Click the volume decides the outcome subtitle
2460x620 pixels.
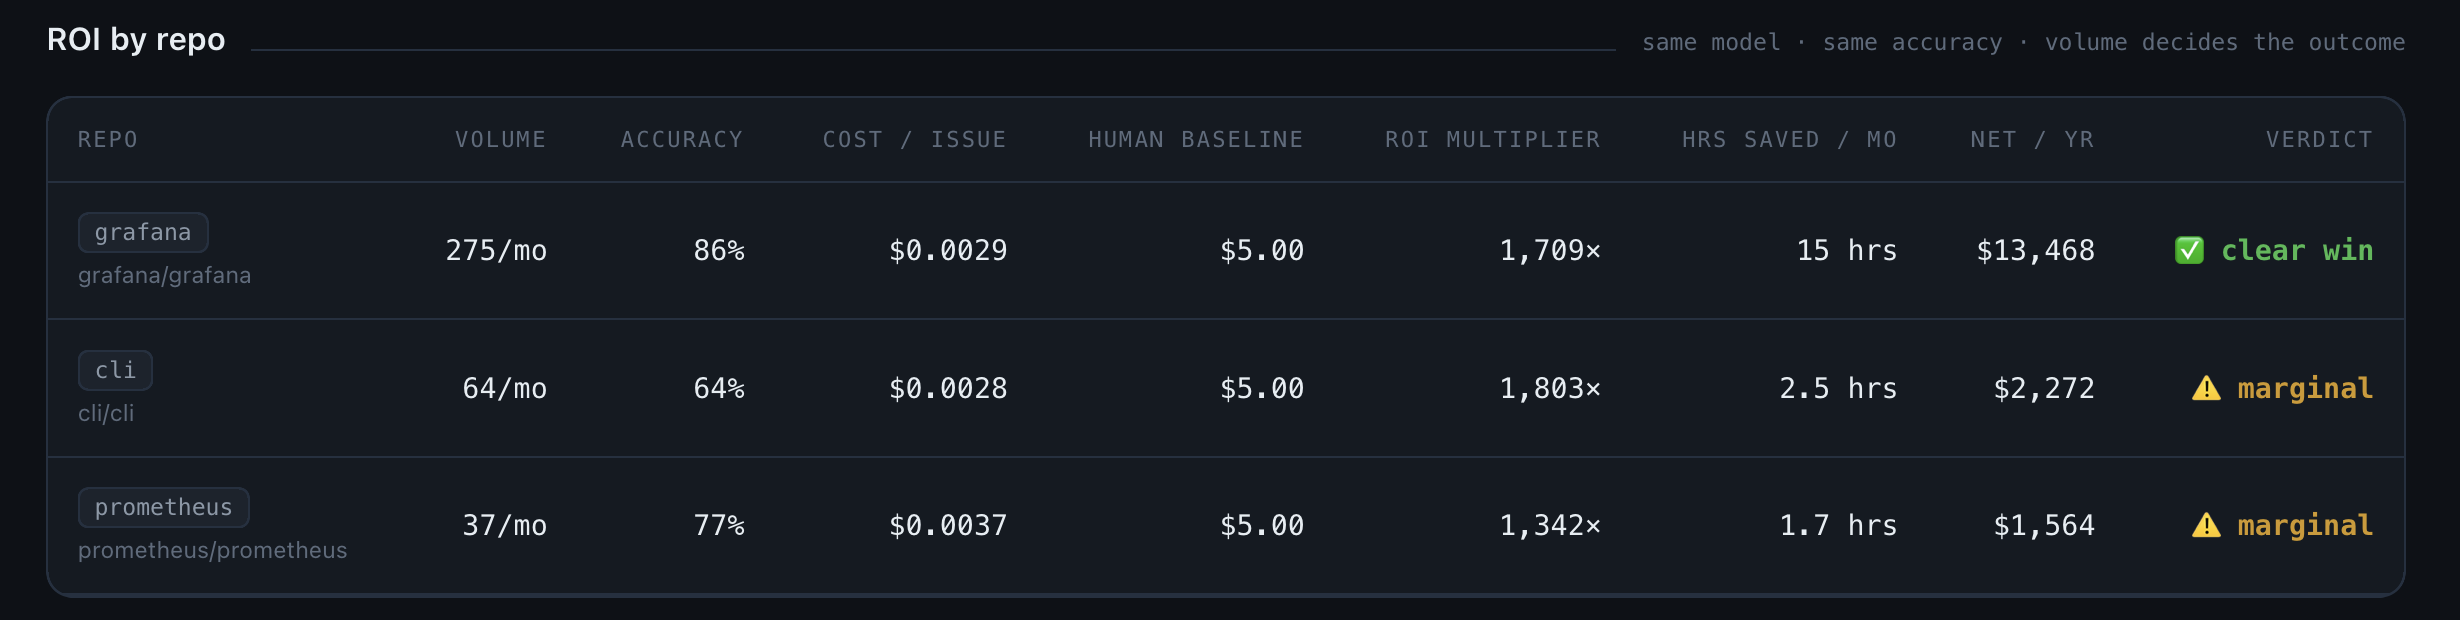coord(2225,42)
